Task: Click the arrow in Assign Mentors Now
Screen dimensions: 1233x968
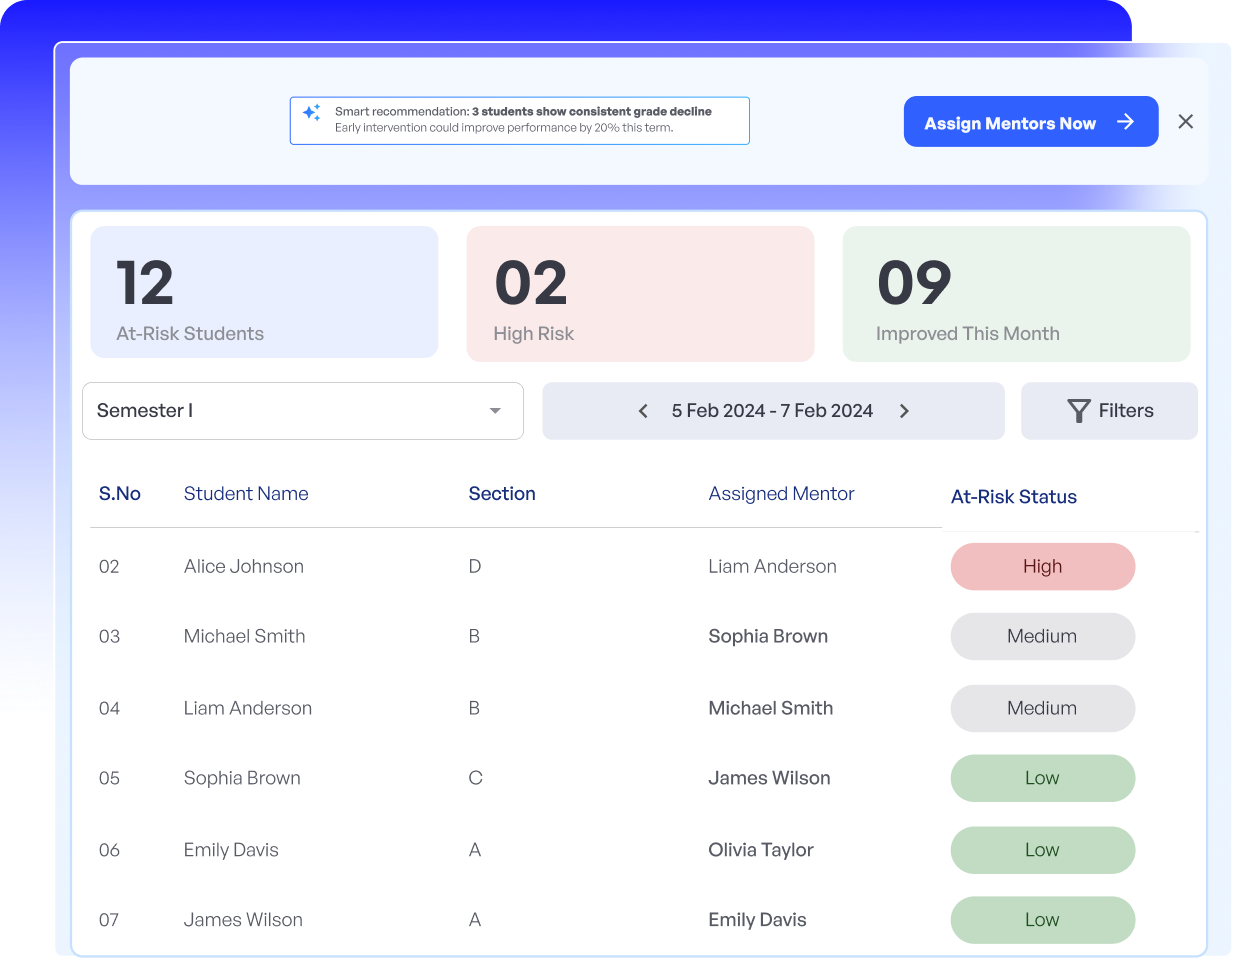Action: tap(1125, 122)
